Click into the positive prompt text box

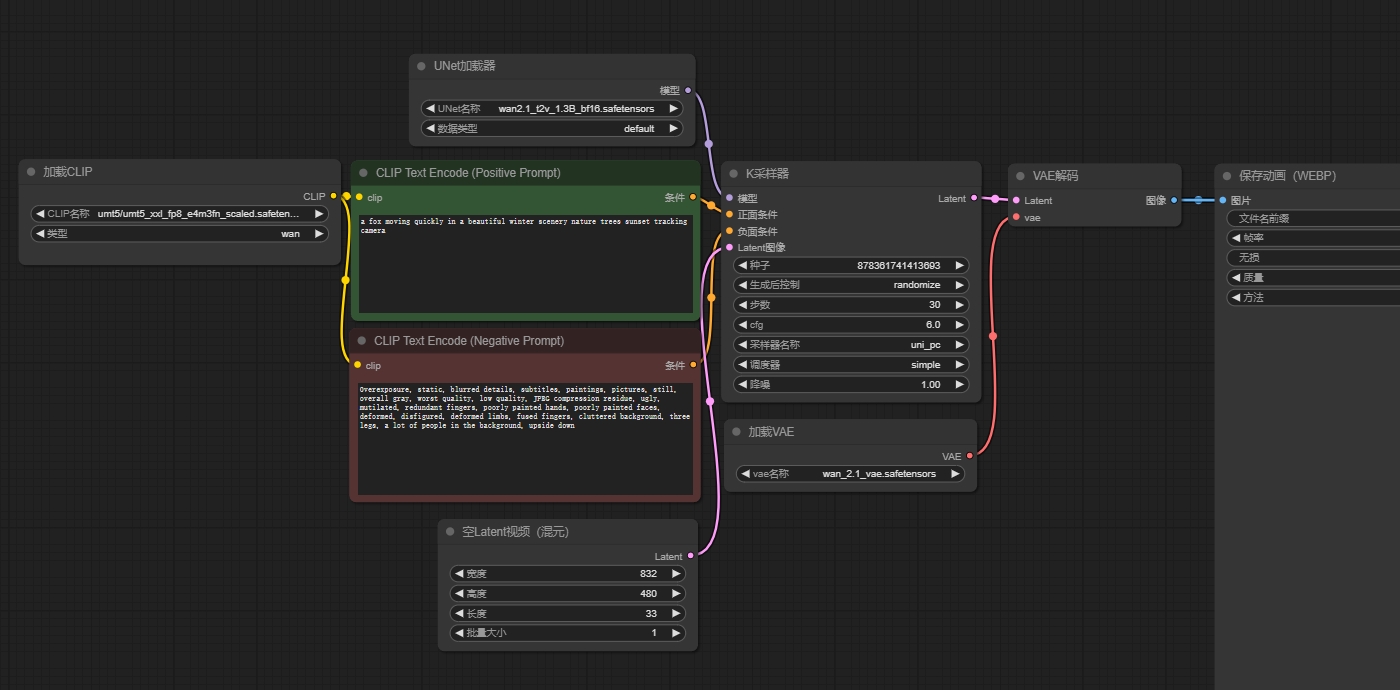(525, 263)
